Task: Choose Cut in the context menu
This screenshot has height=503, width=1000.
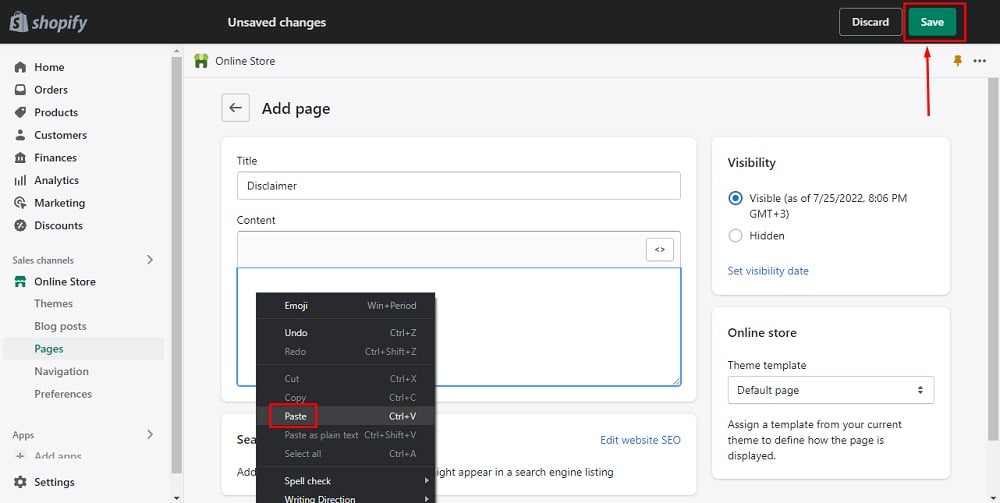Action: coord(346,379)
